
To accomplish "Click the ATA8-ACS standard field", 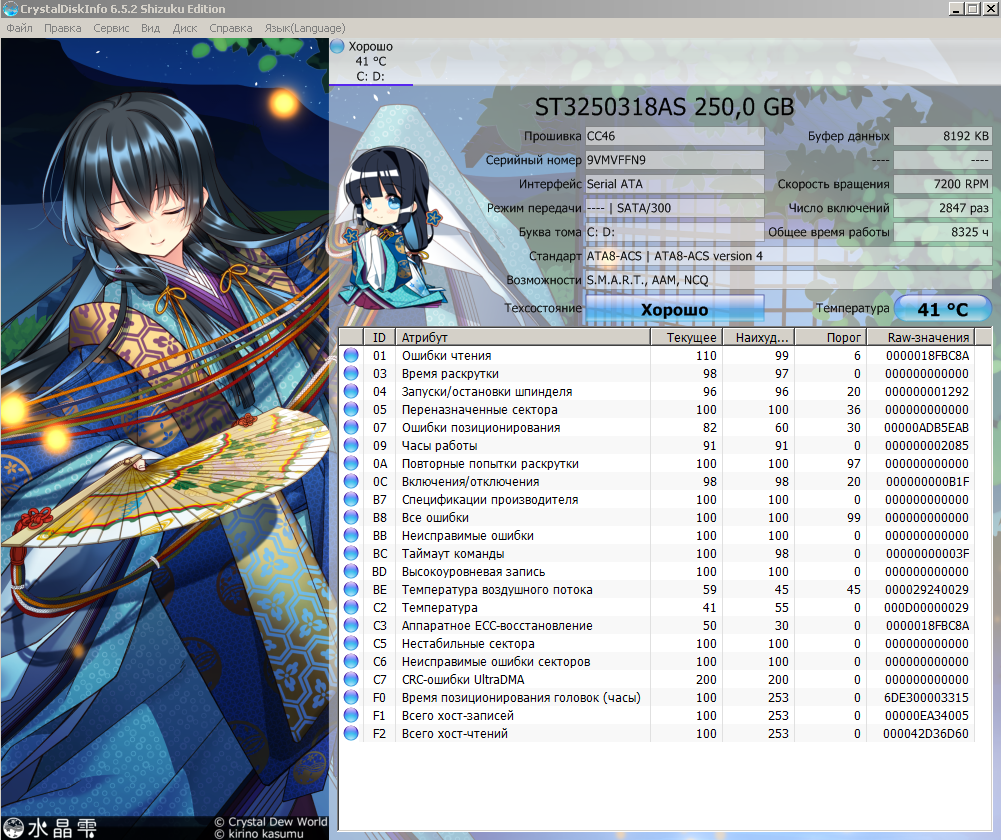I will (788, 256).
